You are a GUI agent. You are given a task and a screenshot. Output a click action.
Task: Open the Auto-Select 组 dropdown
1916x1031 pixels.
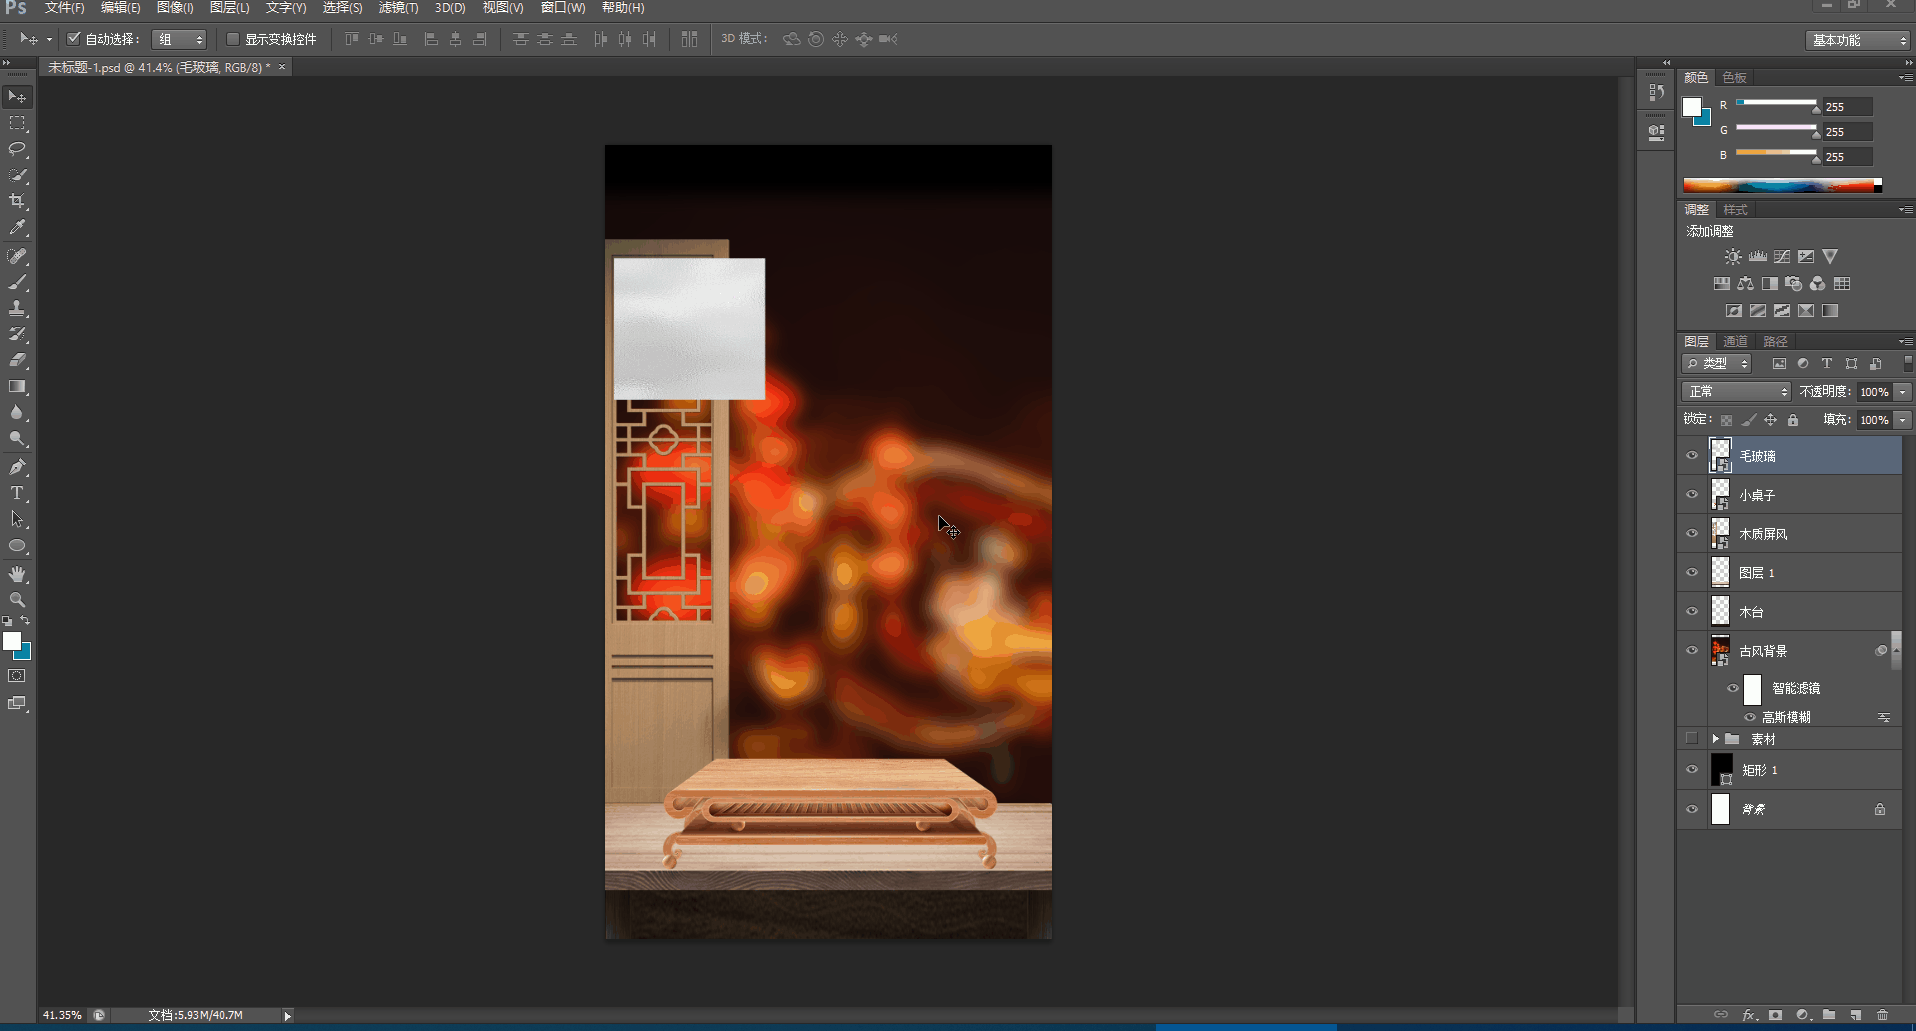(x=179, y=39)
